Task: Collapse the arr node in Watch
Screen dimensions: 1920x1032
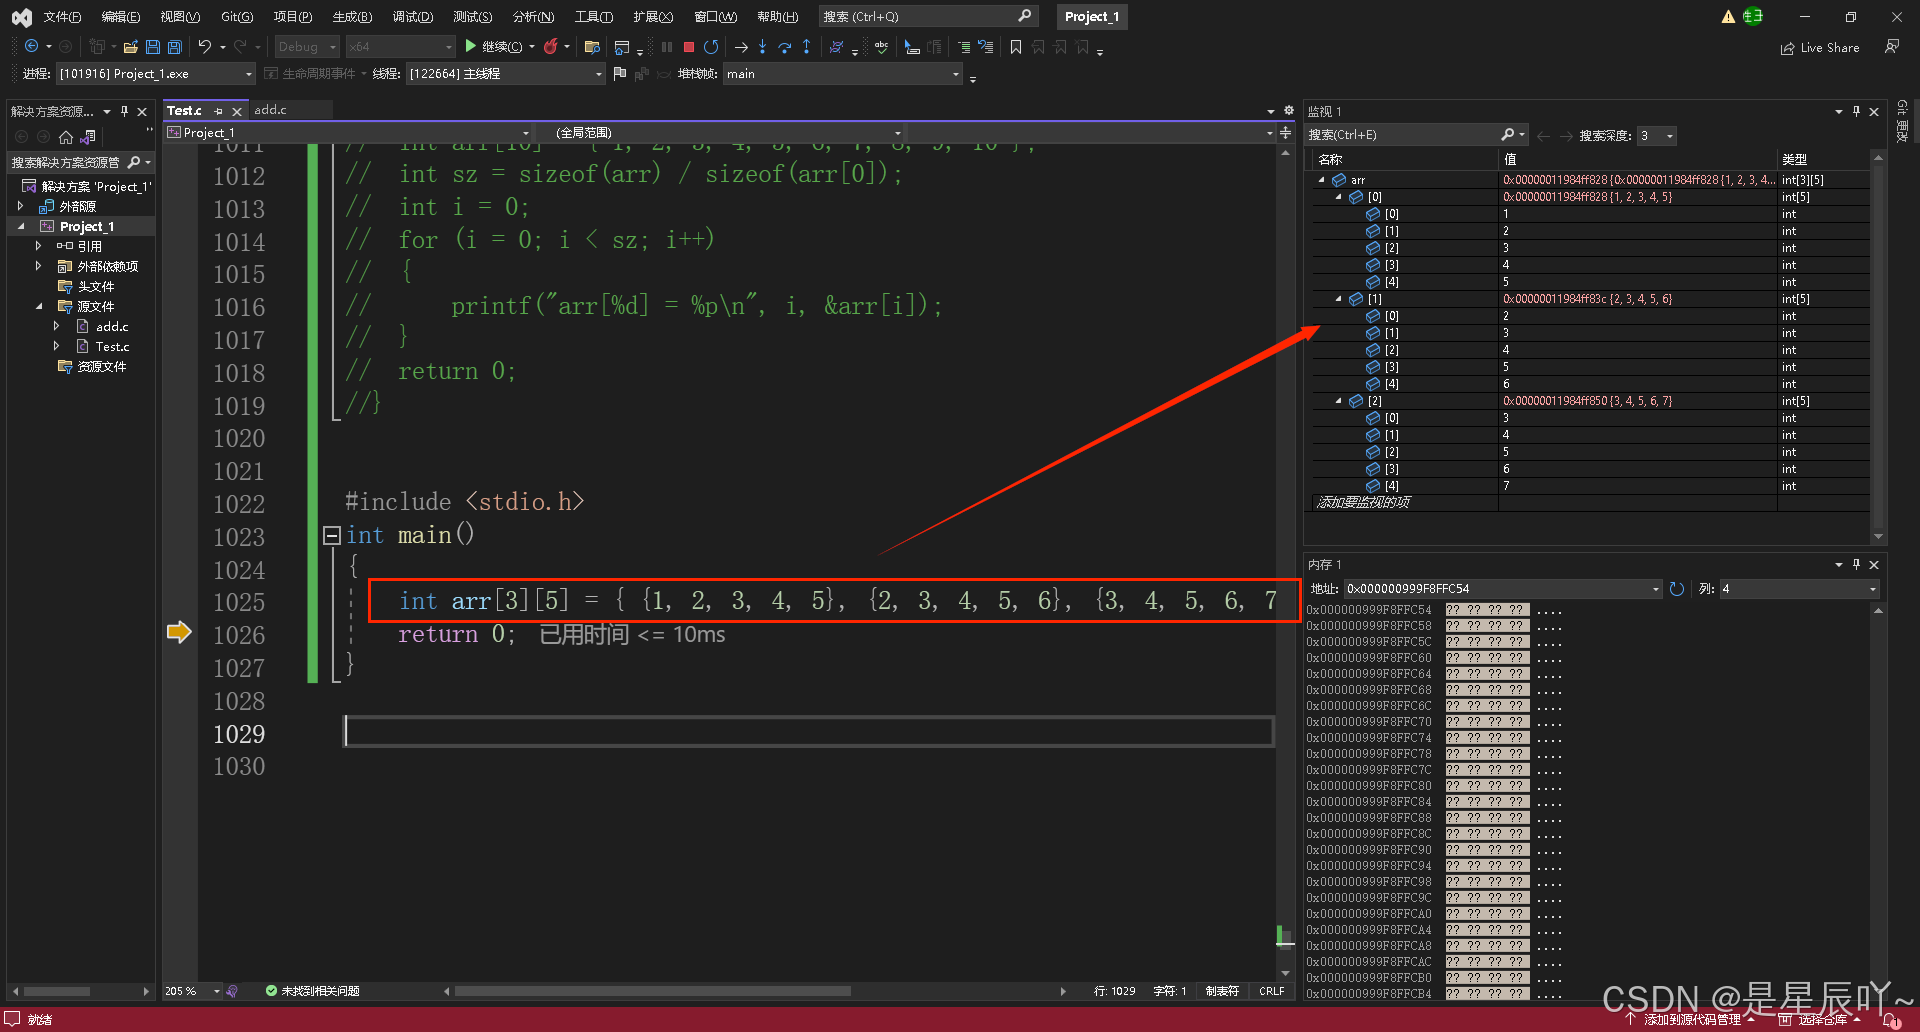Action: (1322, 180)
